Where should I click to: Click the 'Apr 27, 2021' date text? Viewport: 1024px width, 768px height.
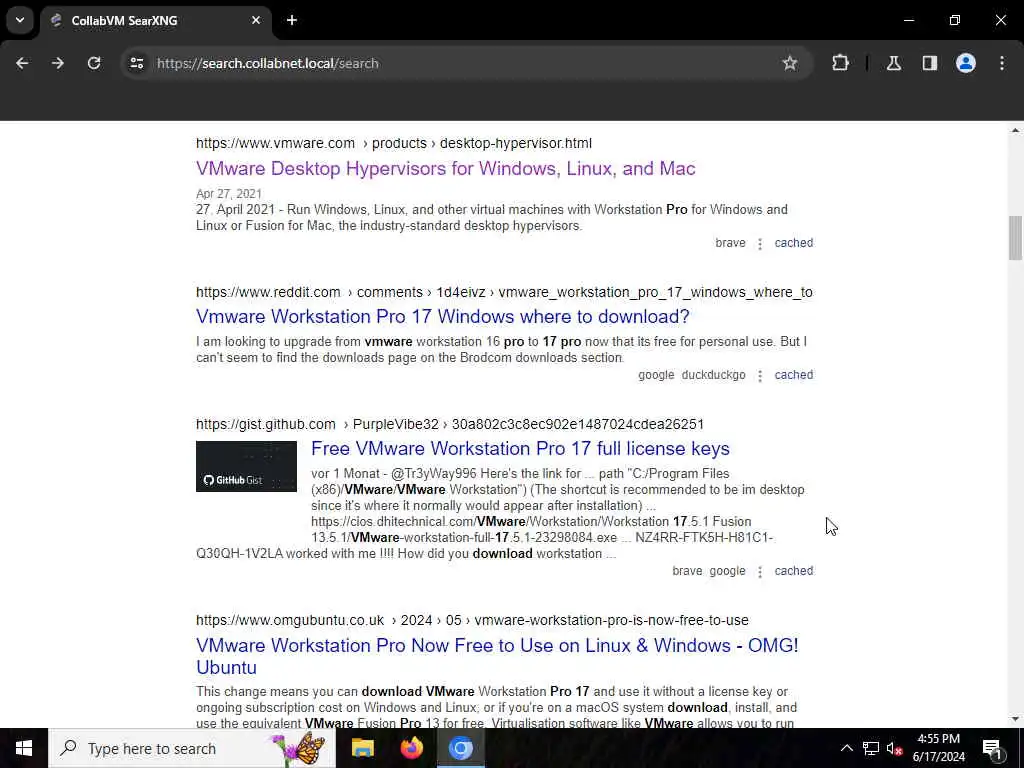pos(229,194)
